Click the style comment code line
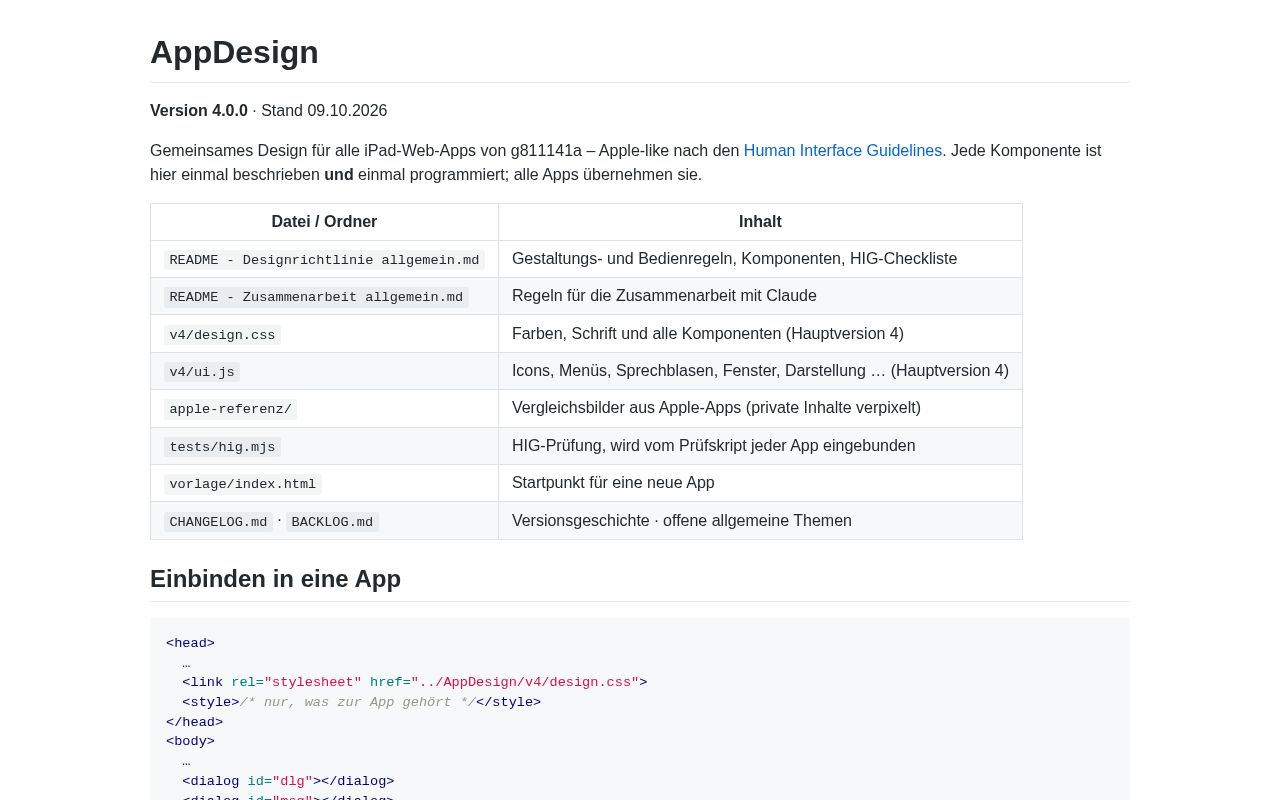The height and width of the screenshot is (800, 1280). [x=361, y=703]
